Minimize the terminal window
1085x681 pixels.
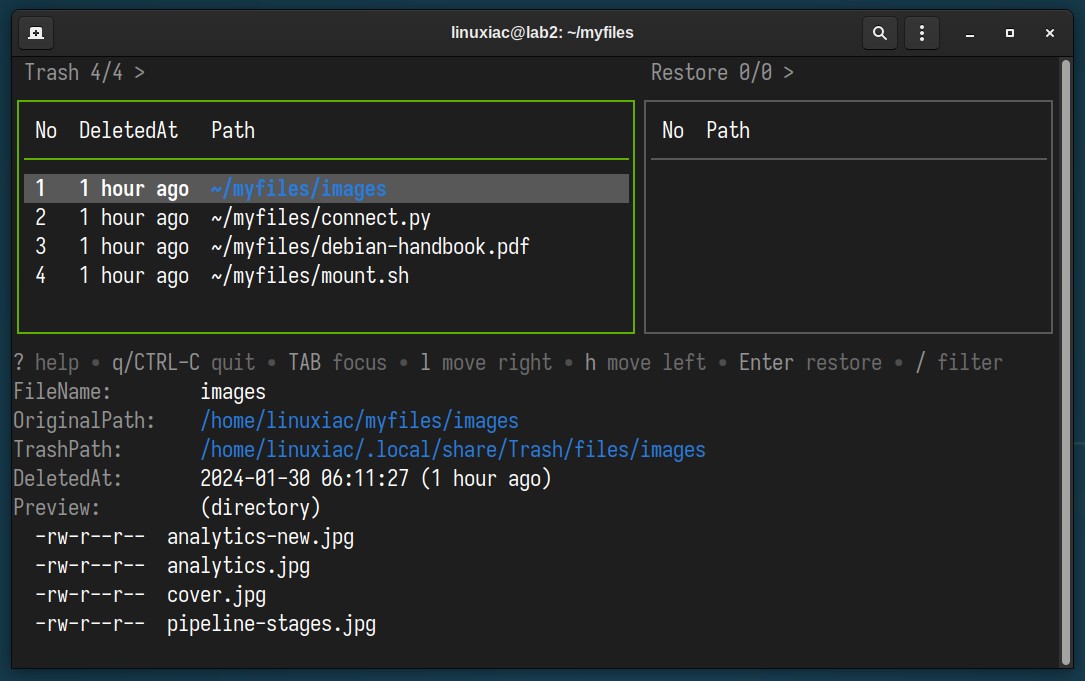970,33
